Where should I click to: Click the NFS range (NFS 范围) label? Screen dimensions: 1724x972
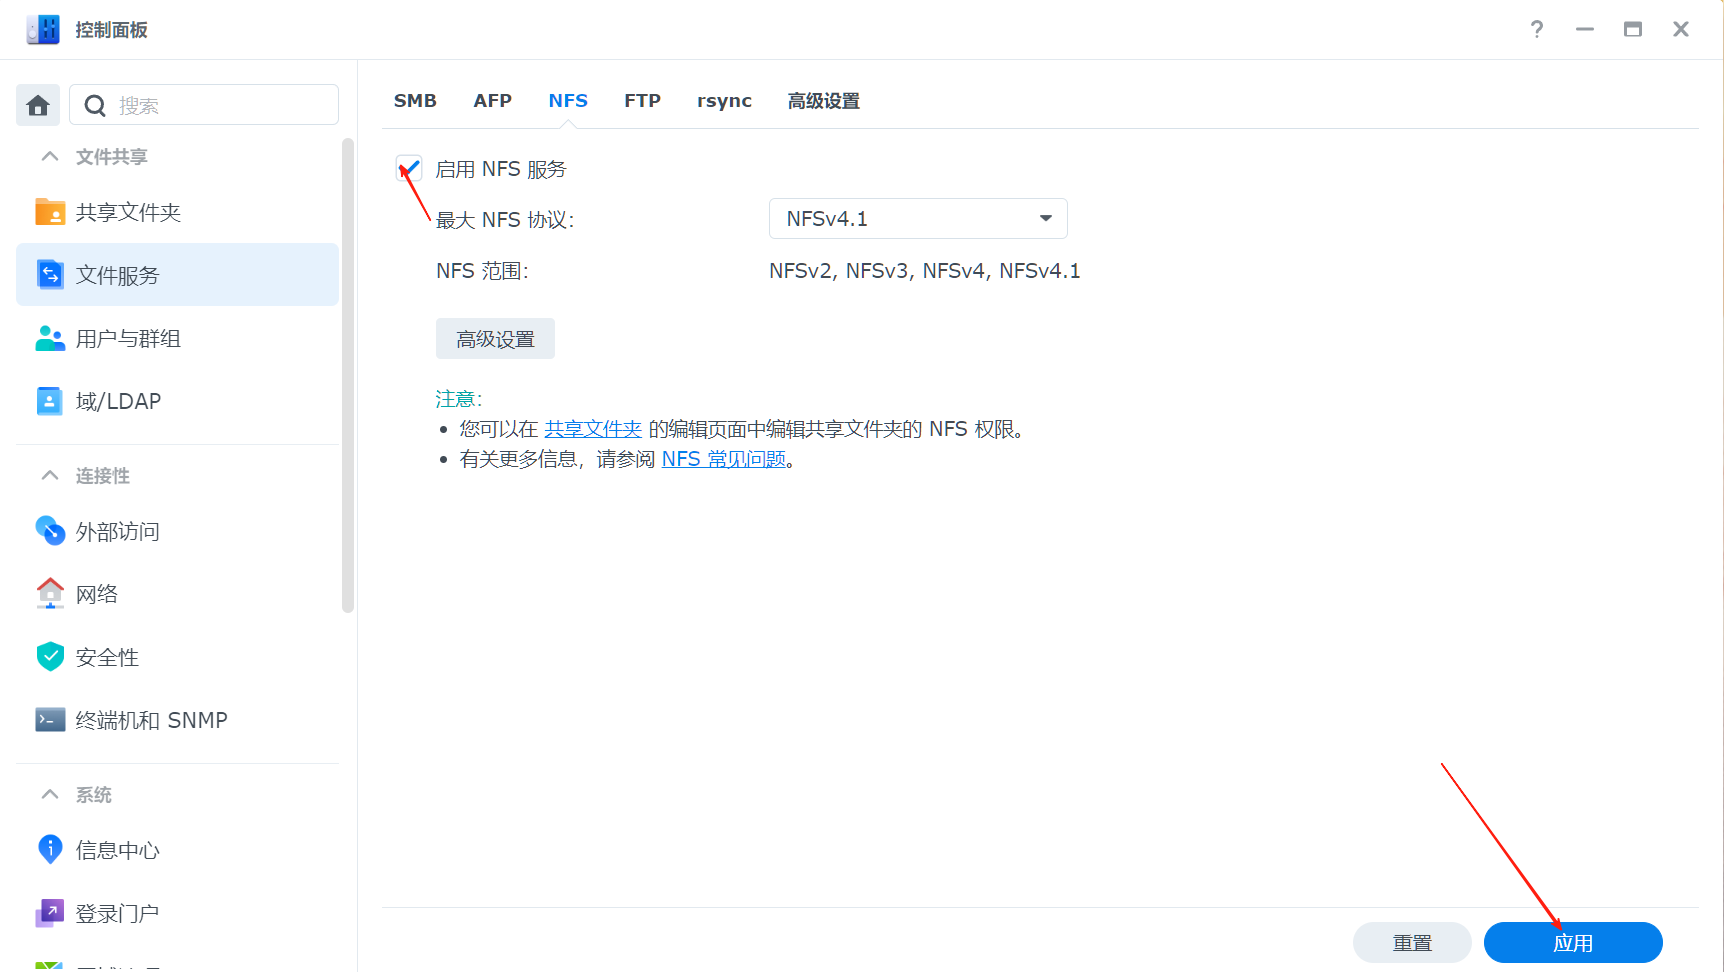[x=482, y=271]
